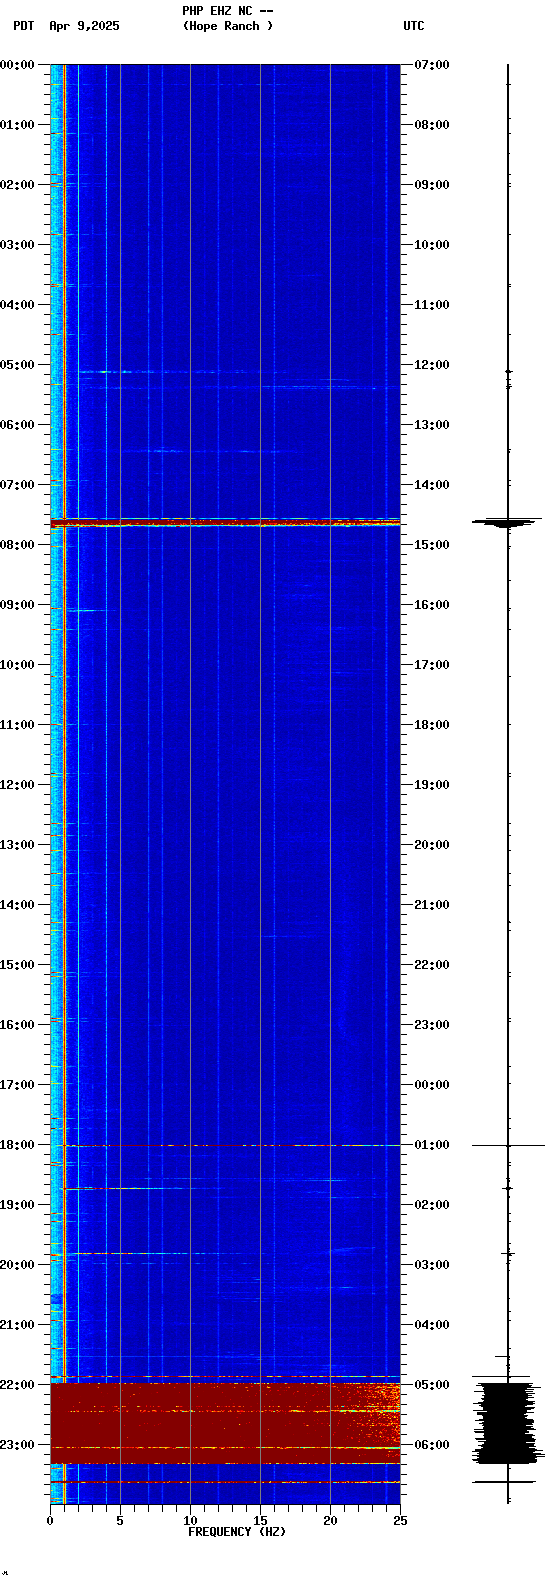The width and height of the screenshot is (552, 1584).
Task: Click the '20' Hz frequency tick label
Action: pyautogui.click(x=330, y=1521)
